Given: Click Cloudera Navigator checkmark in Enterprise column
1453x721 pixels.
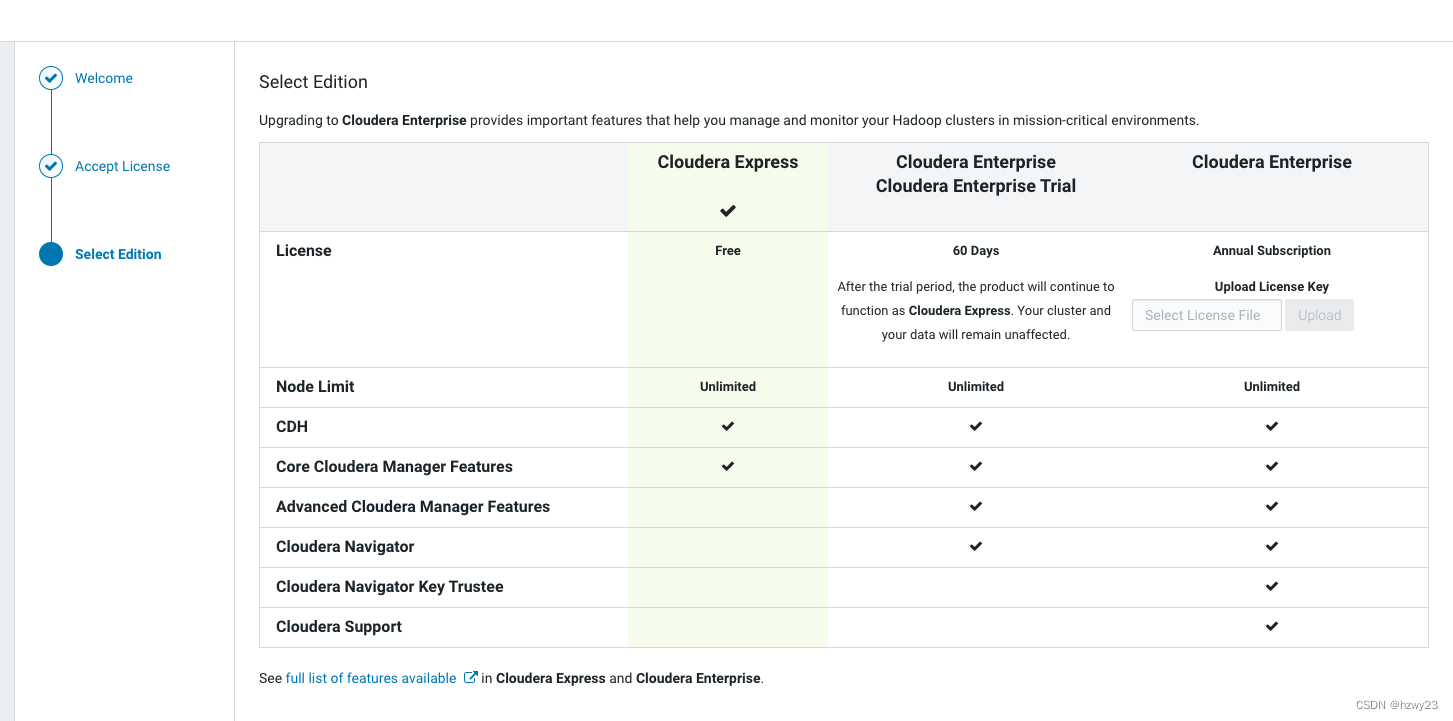Looking at the screenshot, I should (x=1272, y=546).
